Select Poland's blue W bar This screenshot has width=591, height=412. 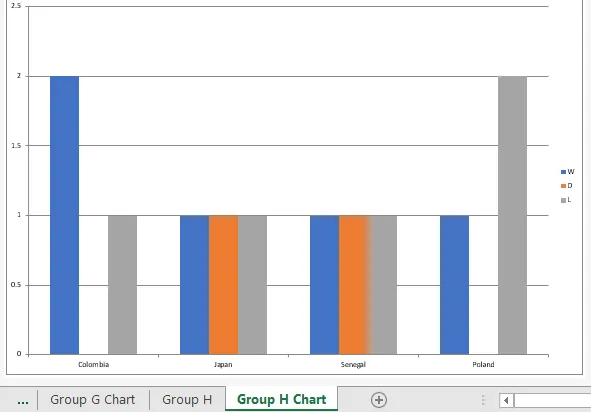(455, 285)
